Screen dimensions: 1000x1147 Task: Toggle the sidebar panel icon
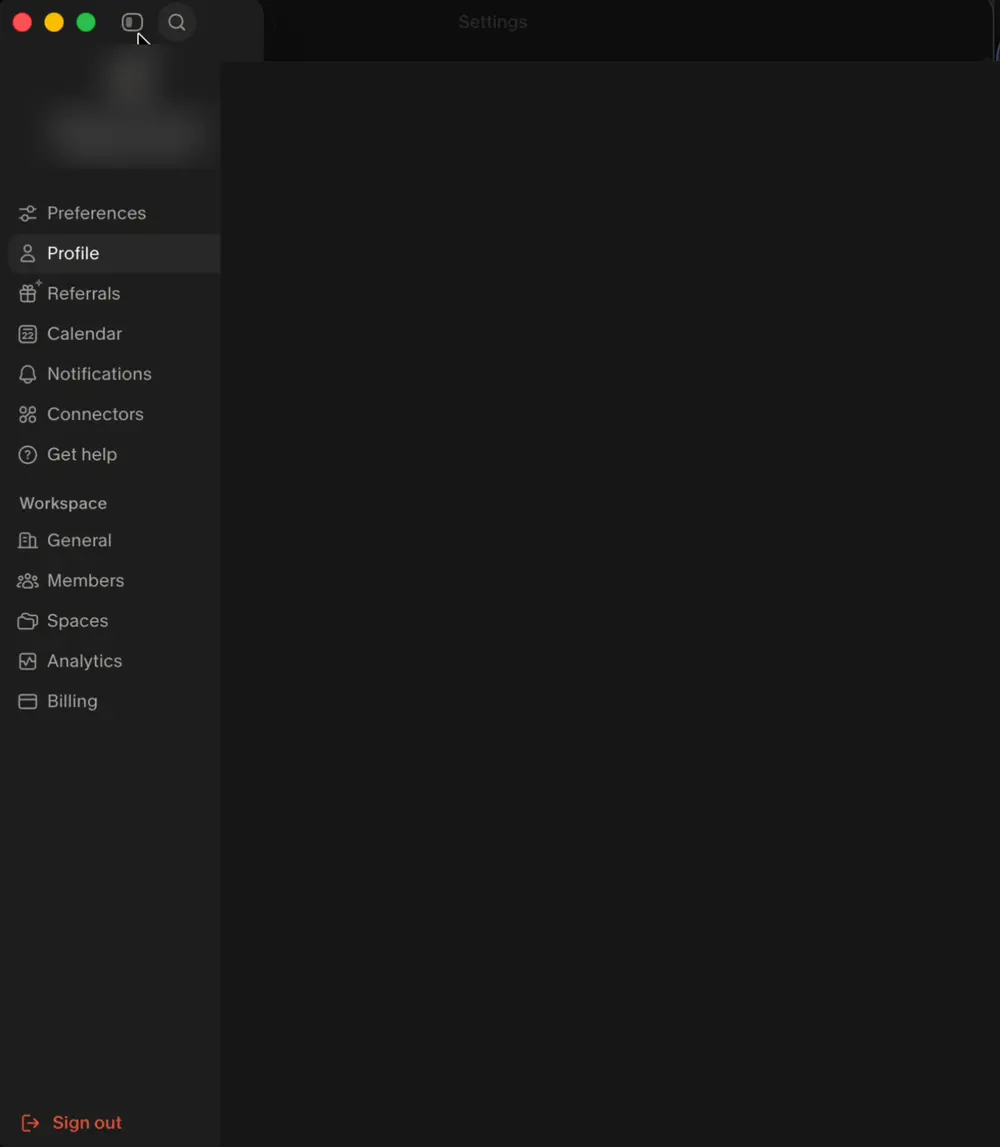pyautogui.click(x=132, y=23)
